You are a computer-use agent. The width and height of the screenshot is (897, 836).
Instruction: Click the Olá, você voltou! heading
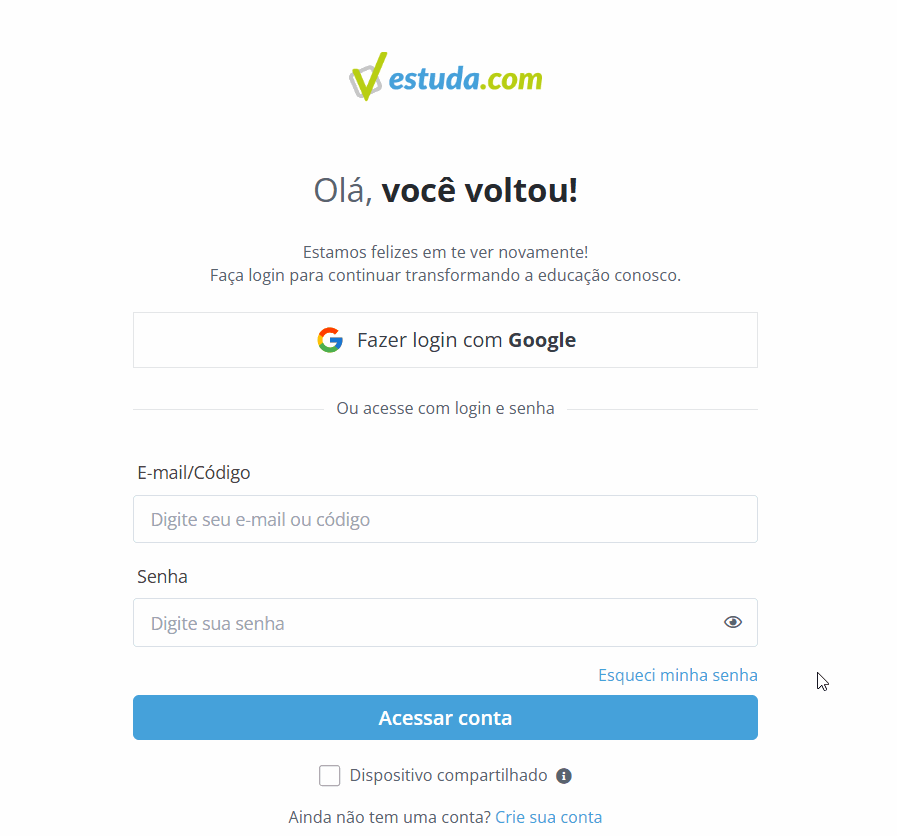coord(446,190)
